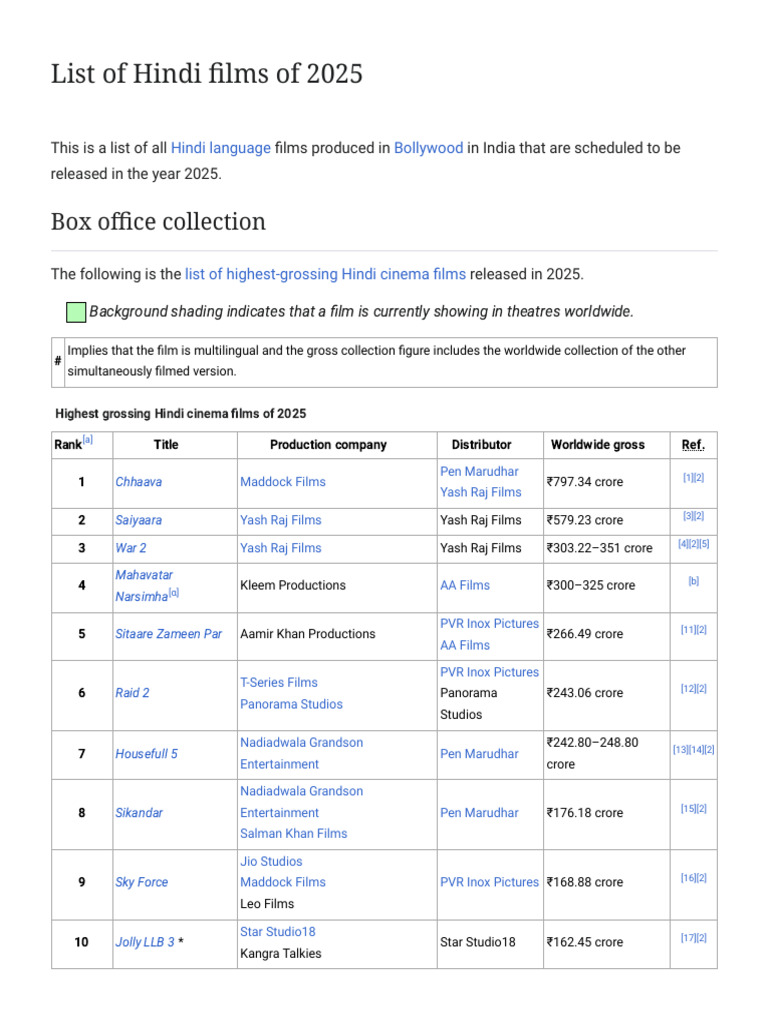Open the Star Studio18 production link
768x1024 pixels.
(x=278, y=932)
